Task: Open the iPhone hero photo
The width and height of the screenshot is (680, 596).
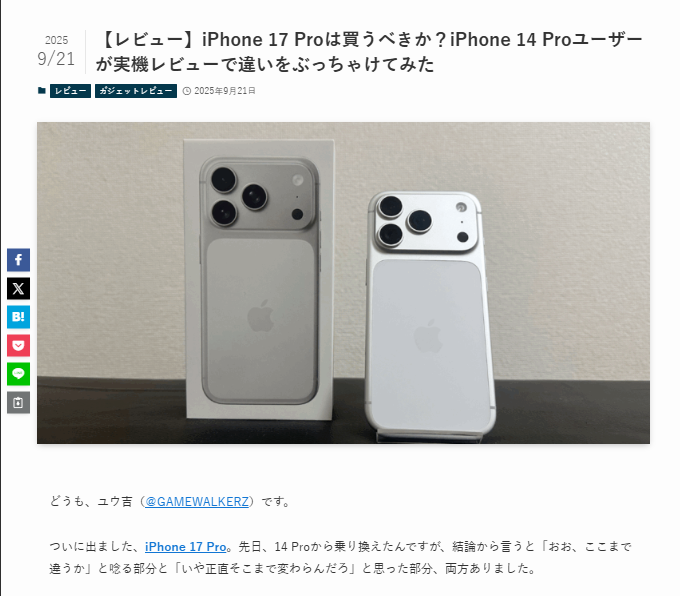Action: tap(343, 283)
